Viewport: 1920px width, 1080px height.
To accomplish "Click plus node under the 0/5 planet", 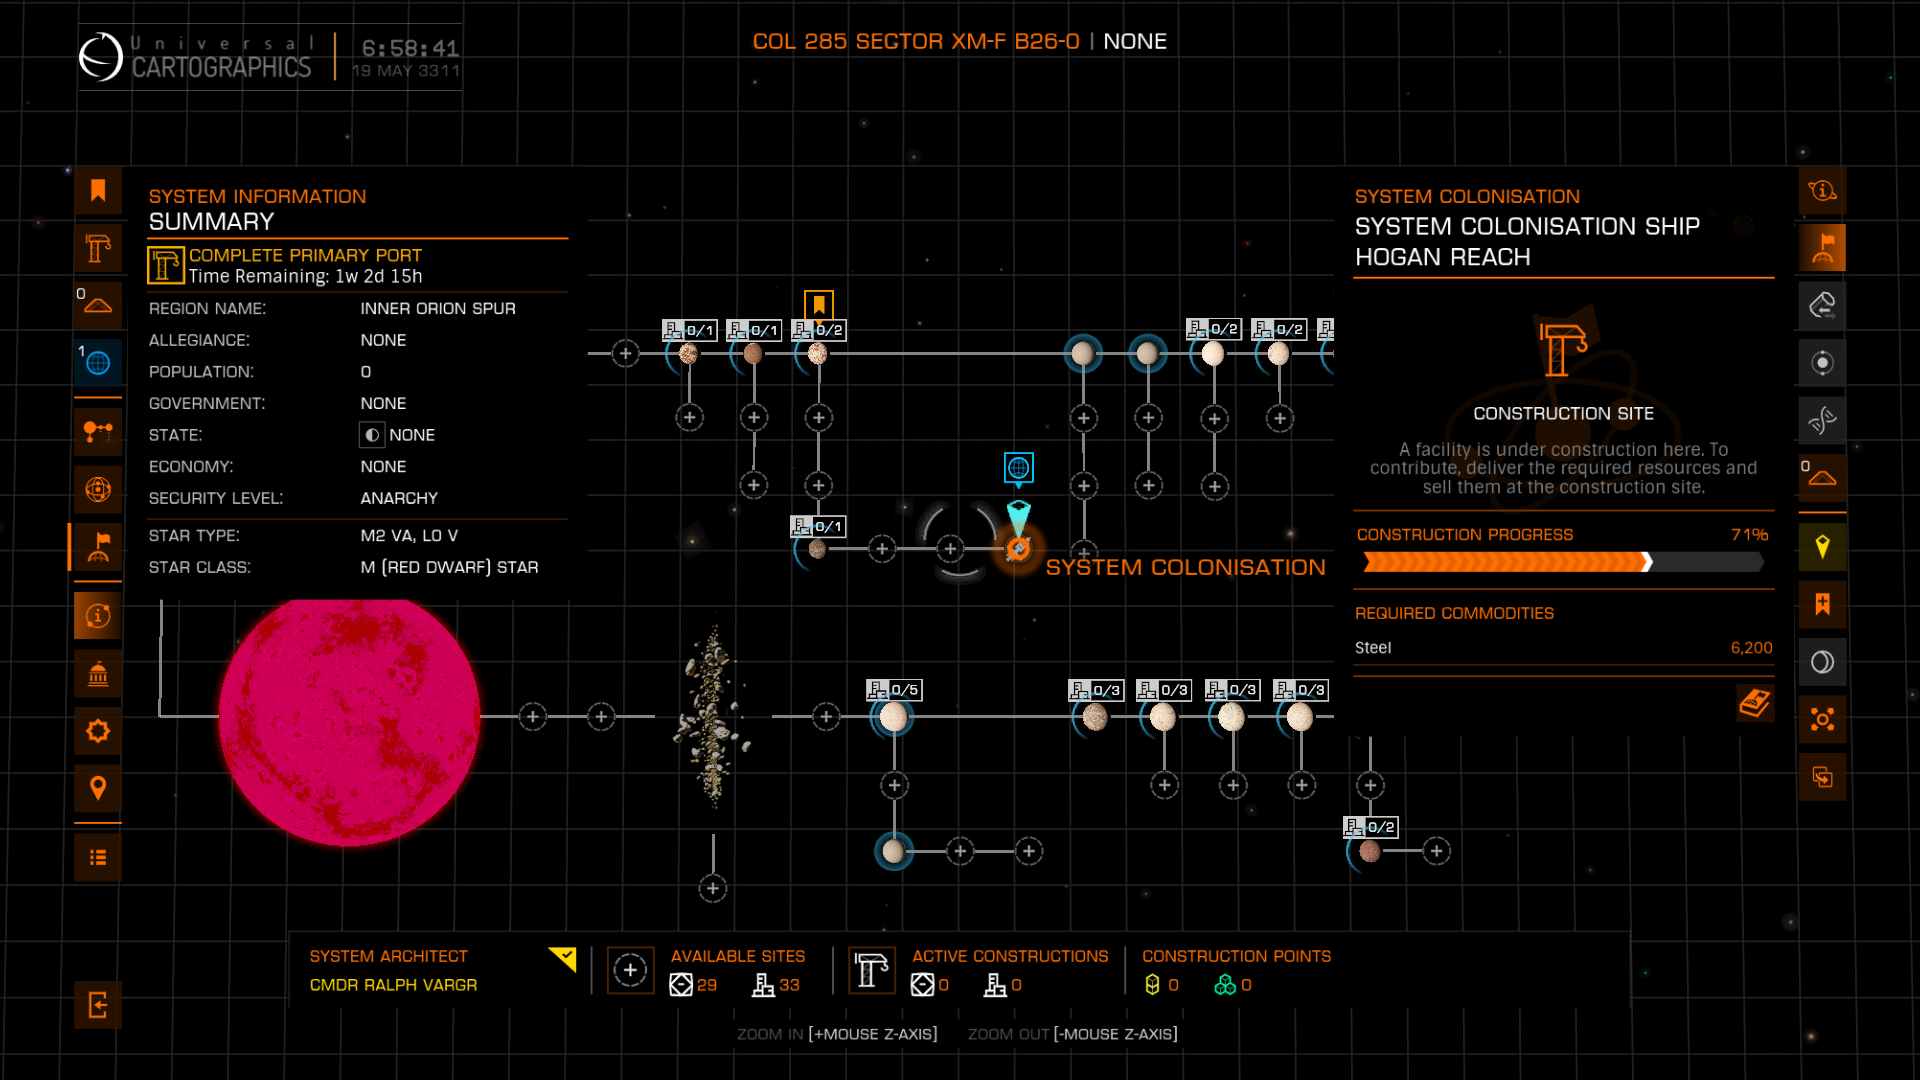I will click(894, 785).
